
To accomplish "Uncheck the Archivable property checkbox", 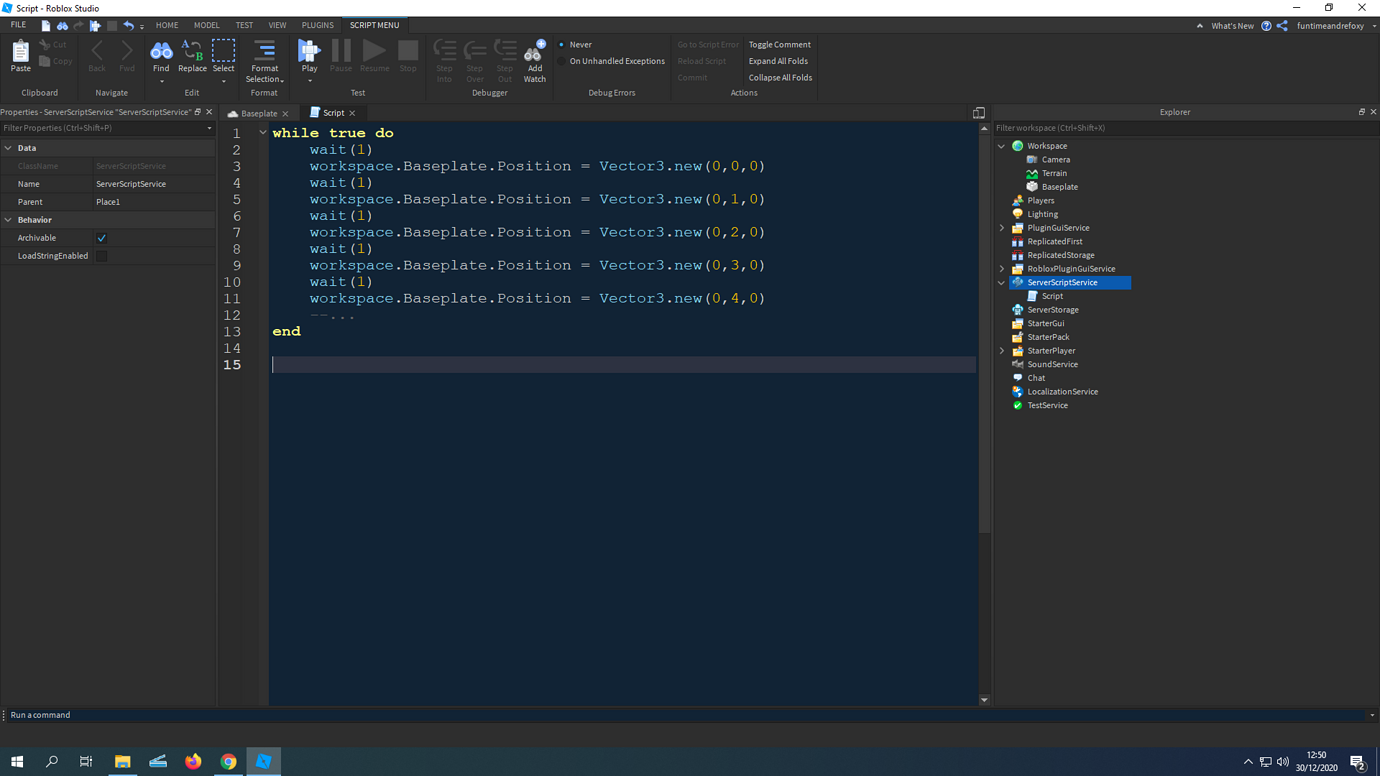I will point(100,237).
